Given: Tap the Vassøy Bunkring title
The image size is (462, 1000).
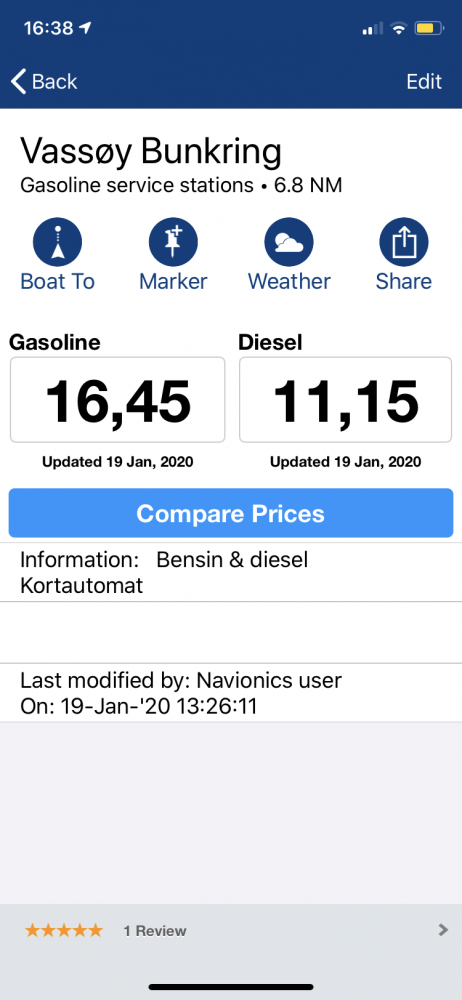Looking at the screenshot, I should pos(151,152).
